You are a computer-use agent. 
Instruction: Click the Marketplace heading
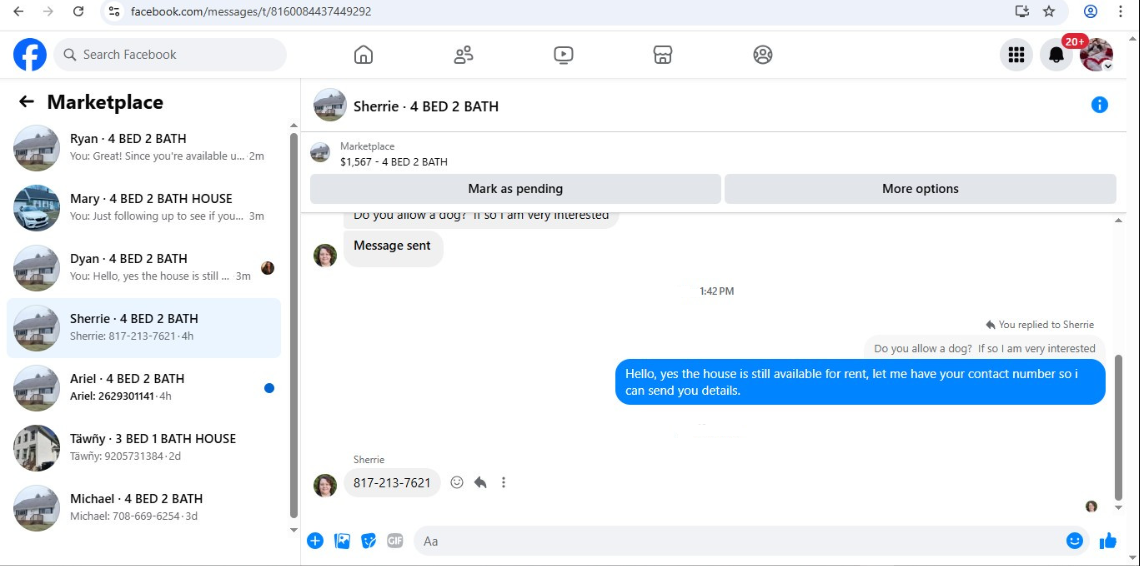click(105, 103)
